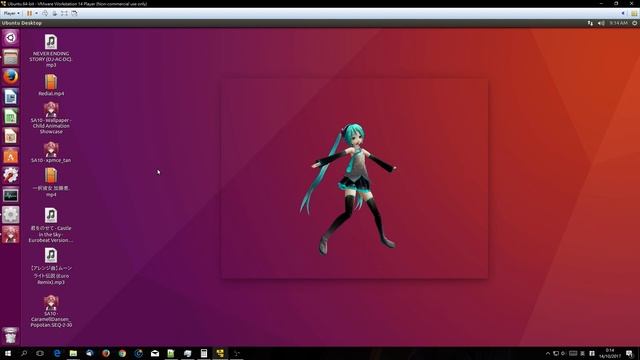Select Castle in the Sky Eurobeat mp3
Screen dimensions: 640x360
51,225
